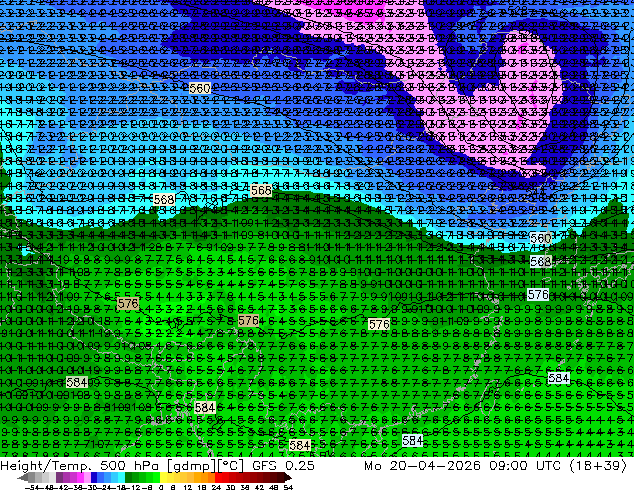Click the white 568 label between 560 and 576
634x490 pixels.
[x=541, y=262]
